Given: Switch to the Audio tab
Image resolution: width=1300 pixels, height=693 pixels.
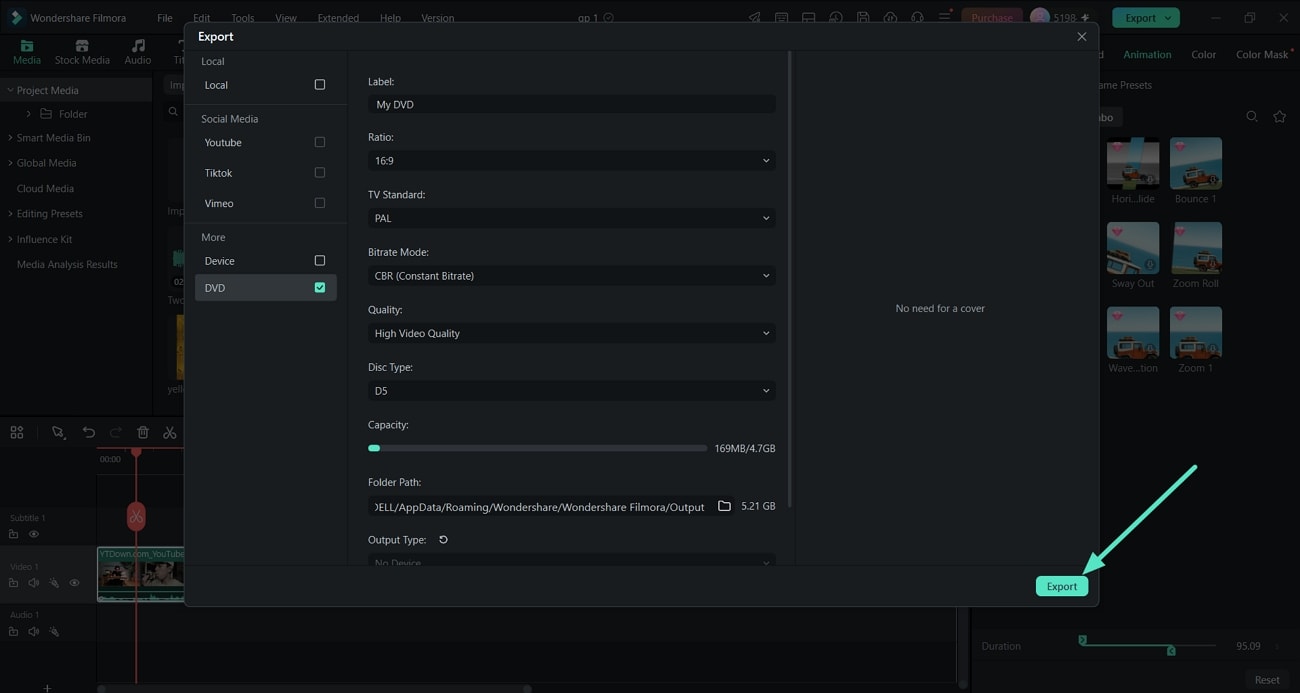Looking at the screenshot, I should pyautogui.click(x=138, y=53).
